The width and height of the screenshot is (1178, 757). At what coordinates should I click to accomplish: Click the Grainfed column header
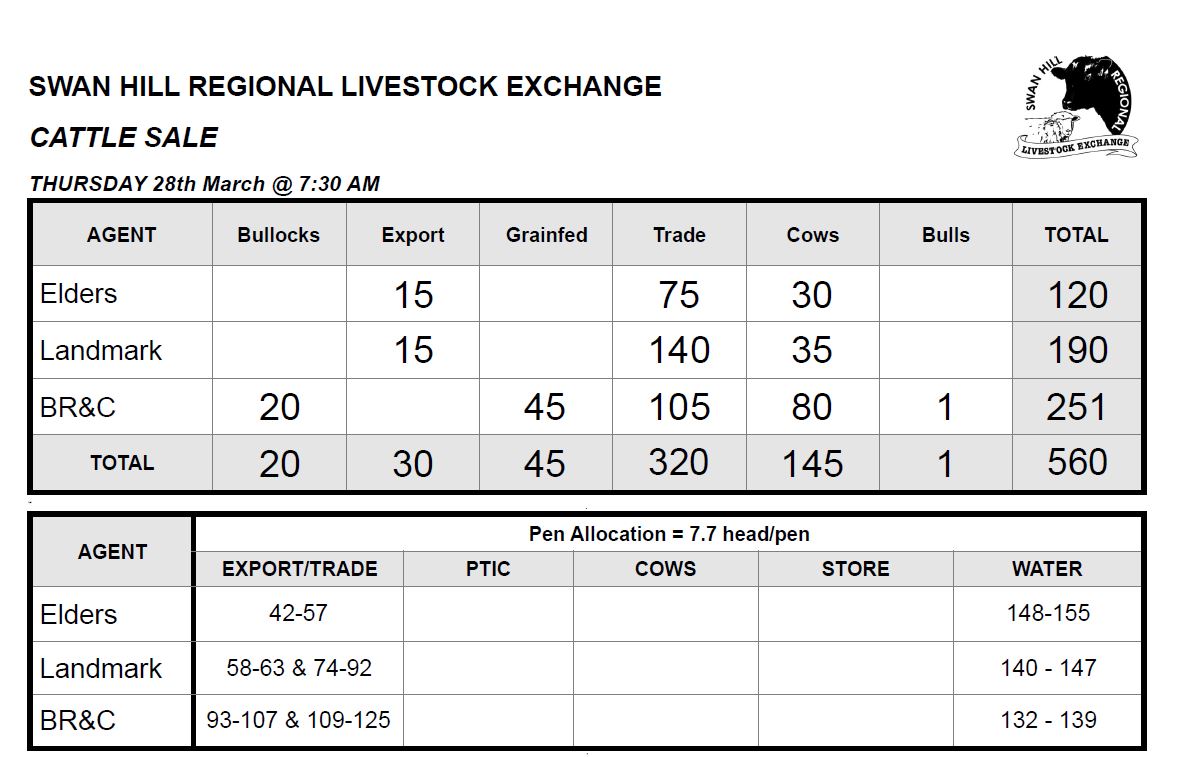[546, 235]
